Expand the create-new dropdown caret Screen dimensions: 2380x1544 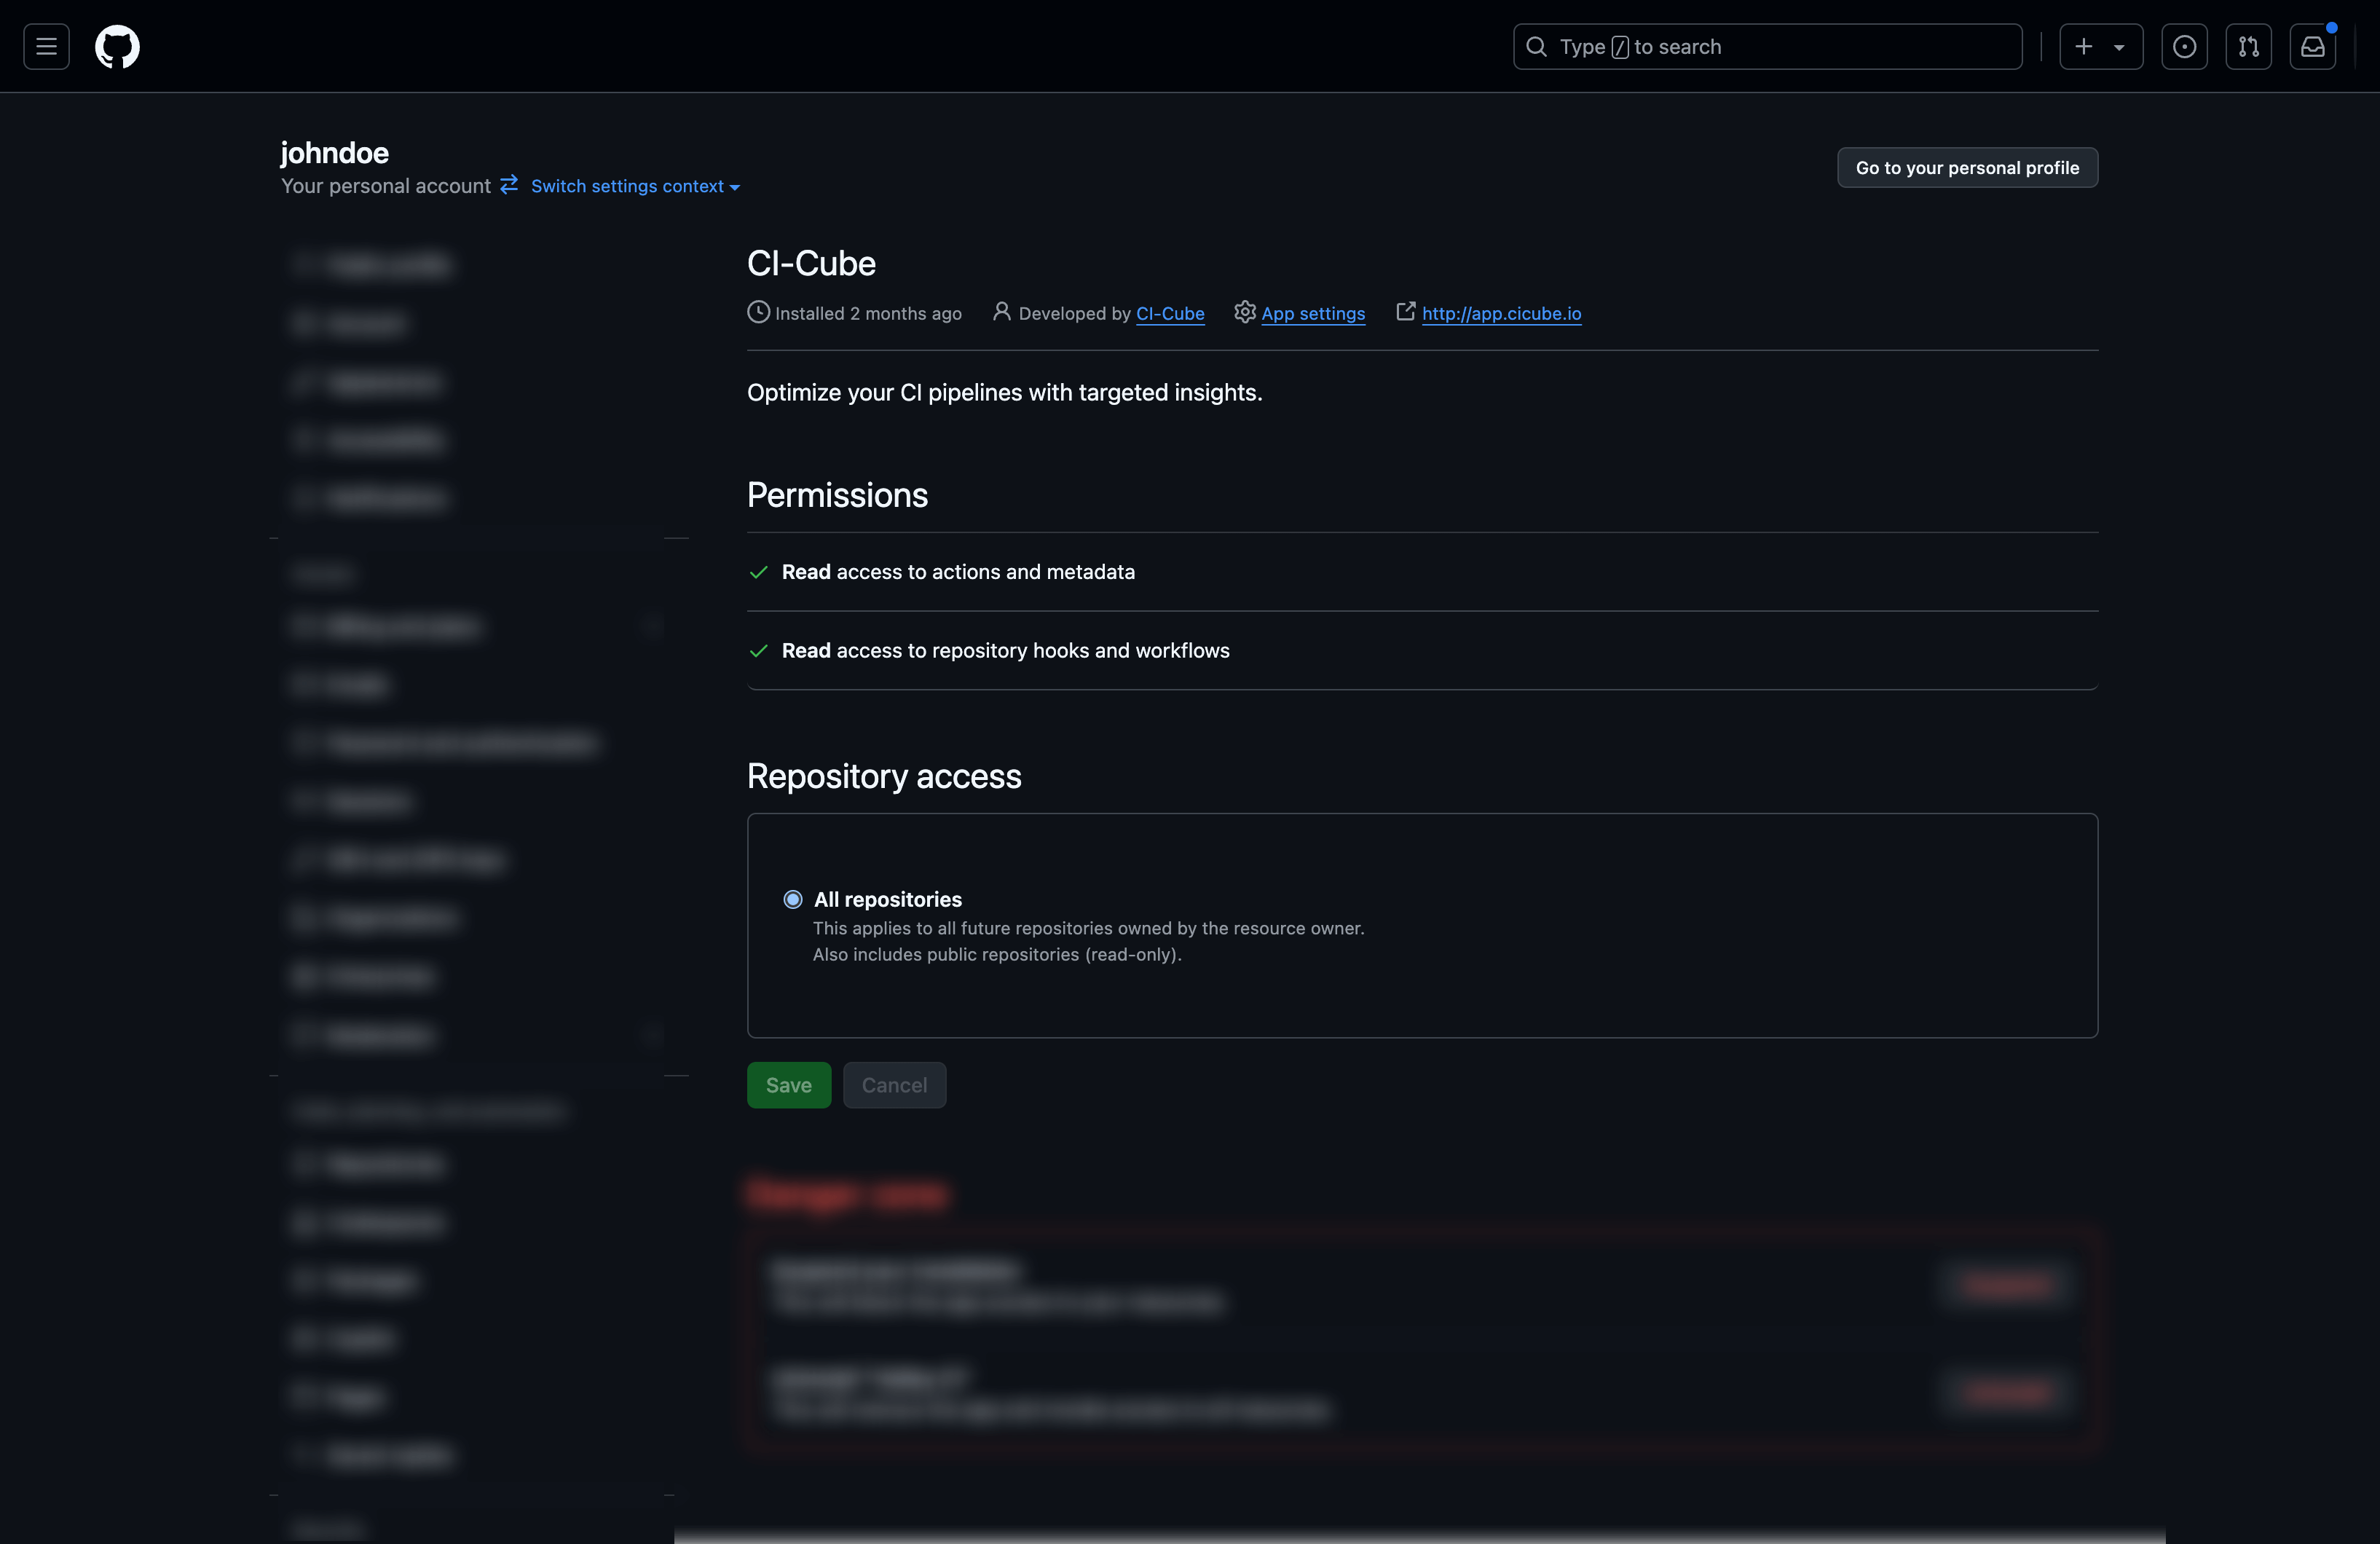[x=2119, y=47]
